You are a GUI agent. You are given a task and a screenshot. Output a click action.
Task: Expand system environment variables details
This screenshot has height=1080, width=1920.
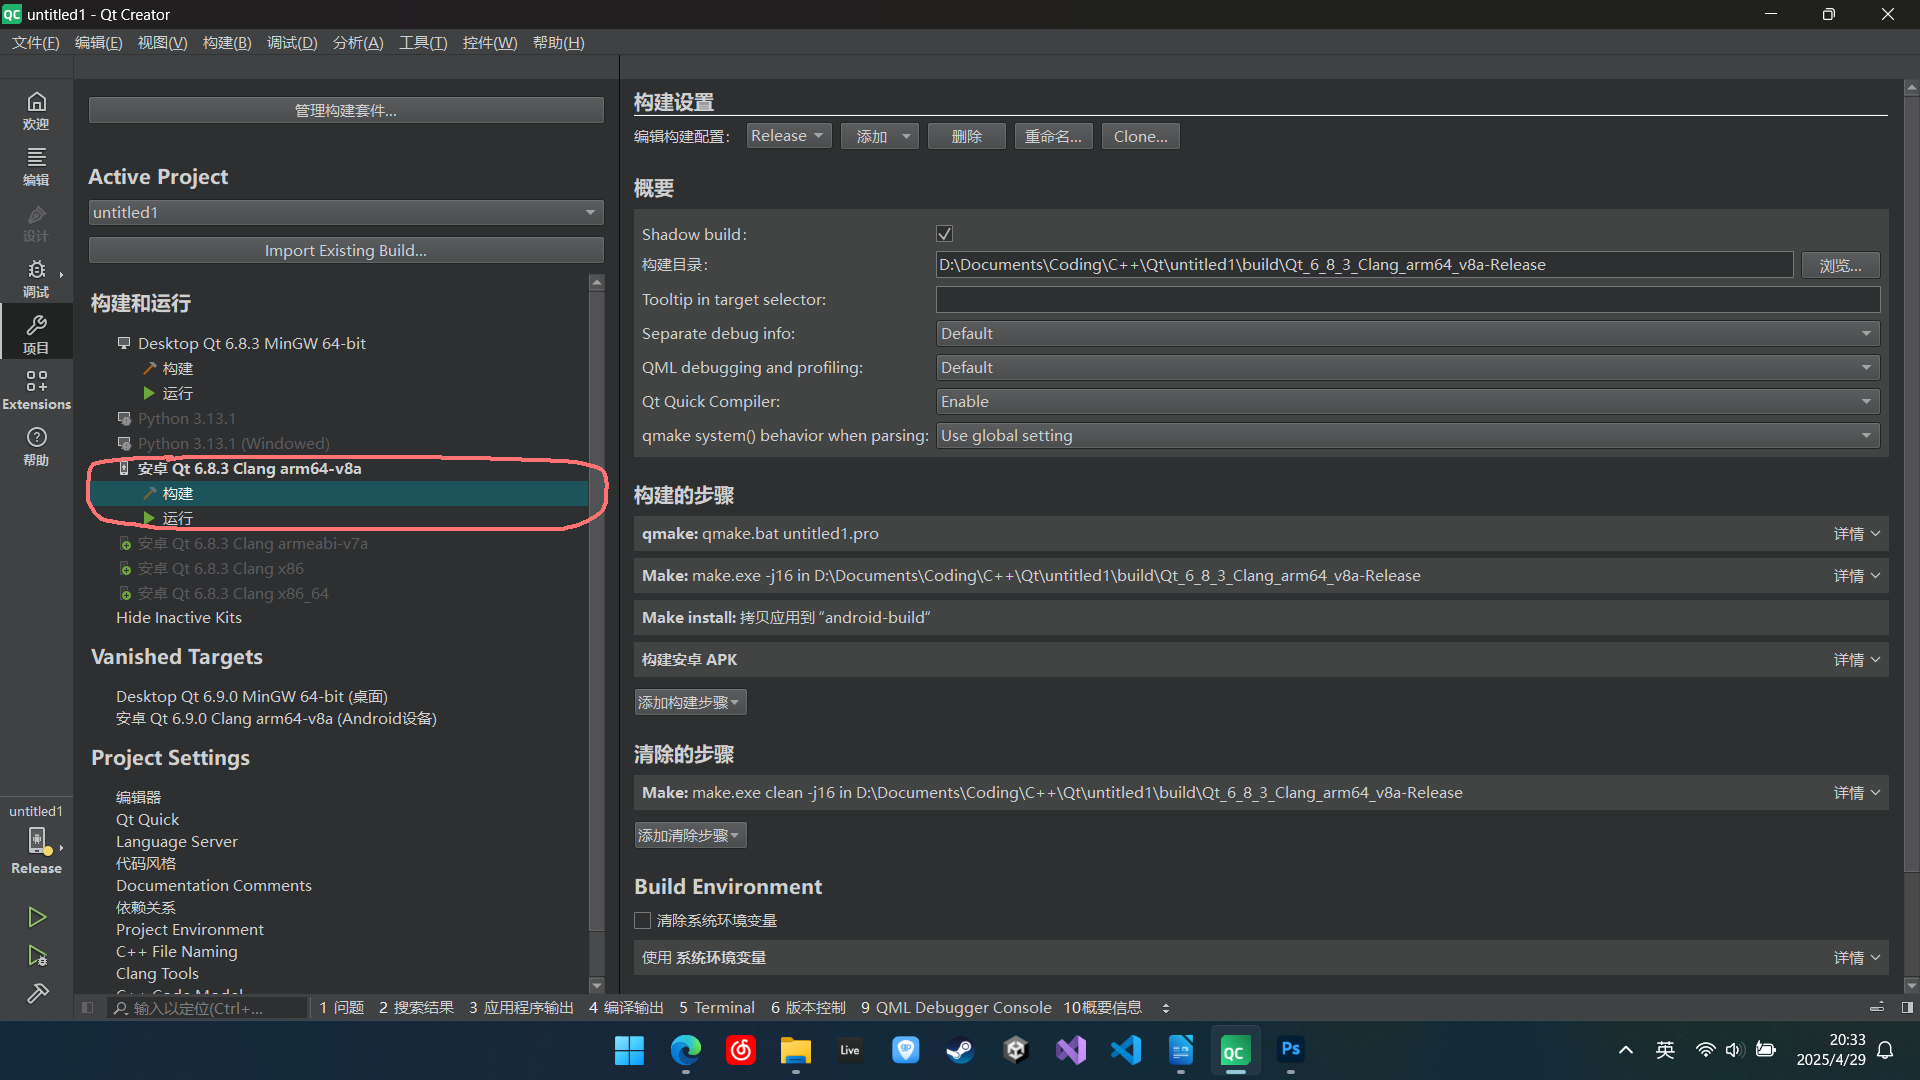pos(1856,958)
